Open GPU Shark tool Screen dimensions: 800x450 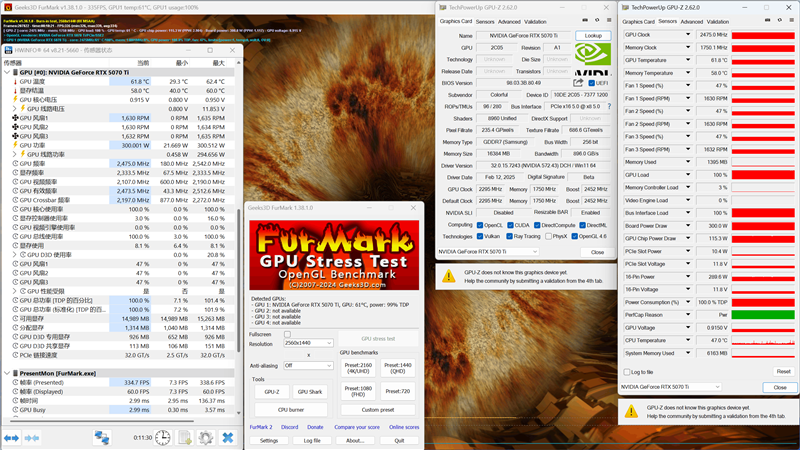[x=310, y=392]
